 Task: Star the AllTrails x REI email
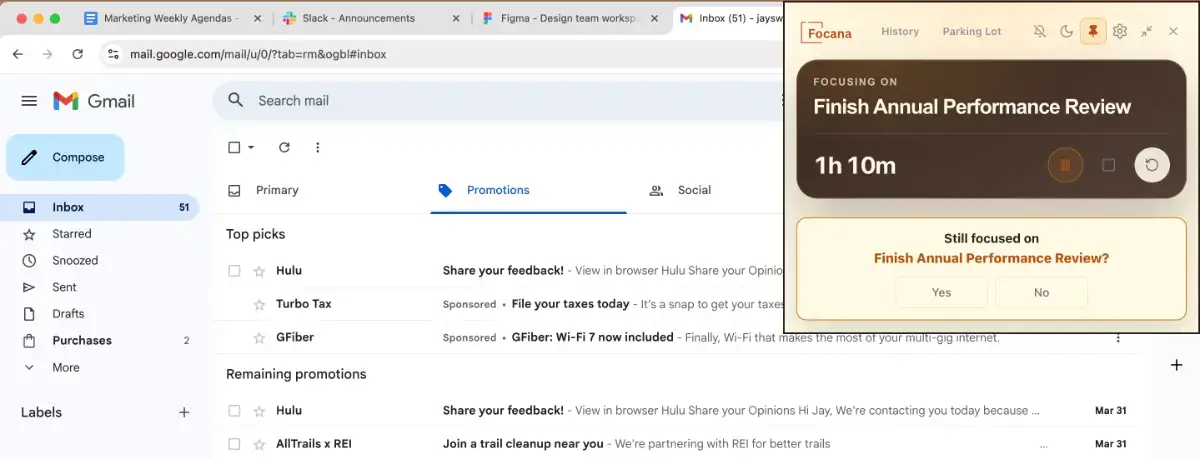coord(259,444)
